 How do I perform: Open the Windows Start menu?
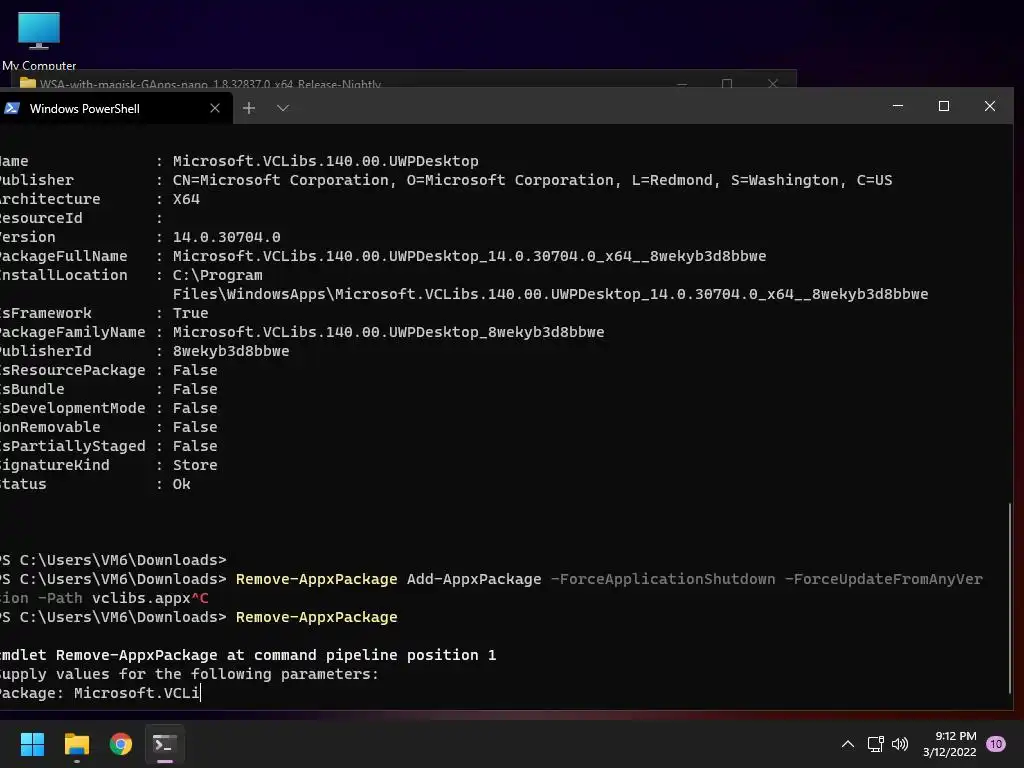[32, 744]
